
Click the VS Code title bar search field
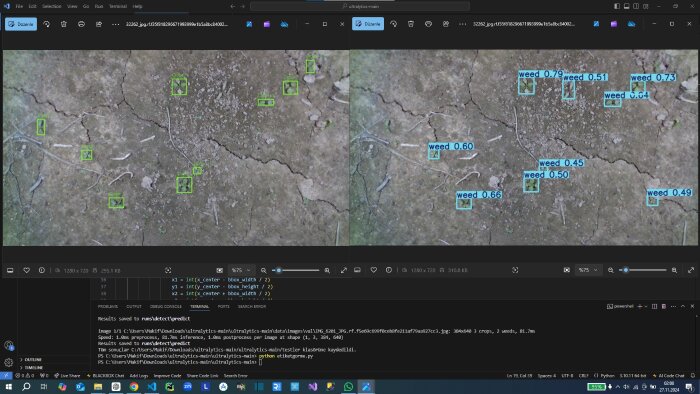pos(360,6)
